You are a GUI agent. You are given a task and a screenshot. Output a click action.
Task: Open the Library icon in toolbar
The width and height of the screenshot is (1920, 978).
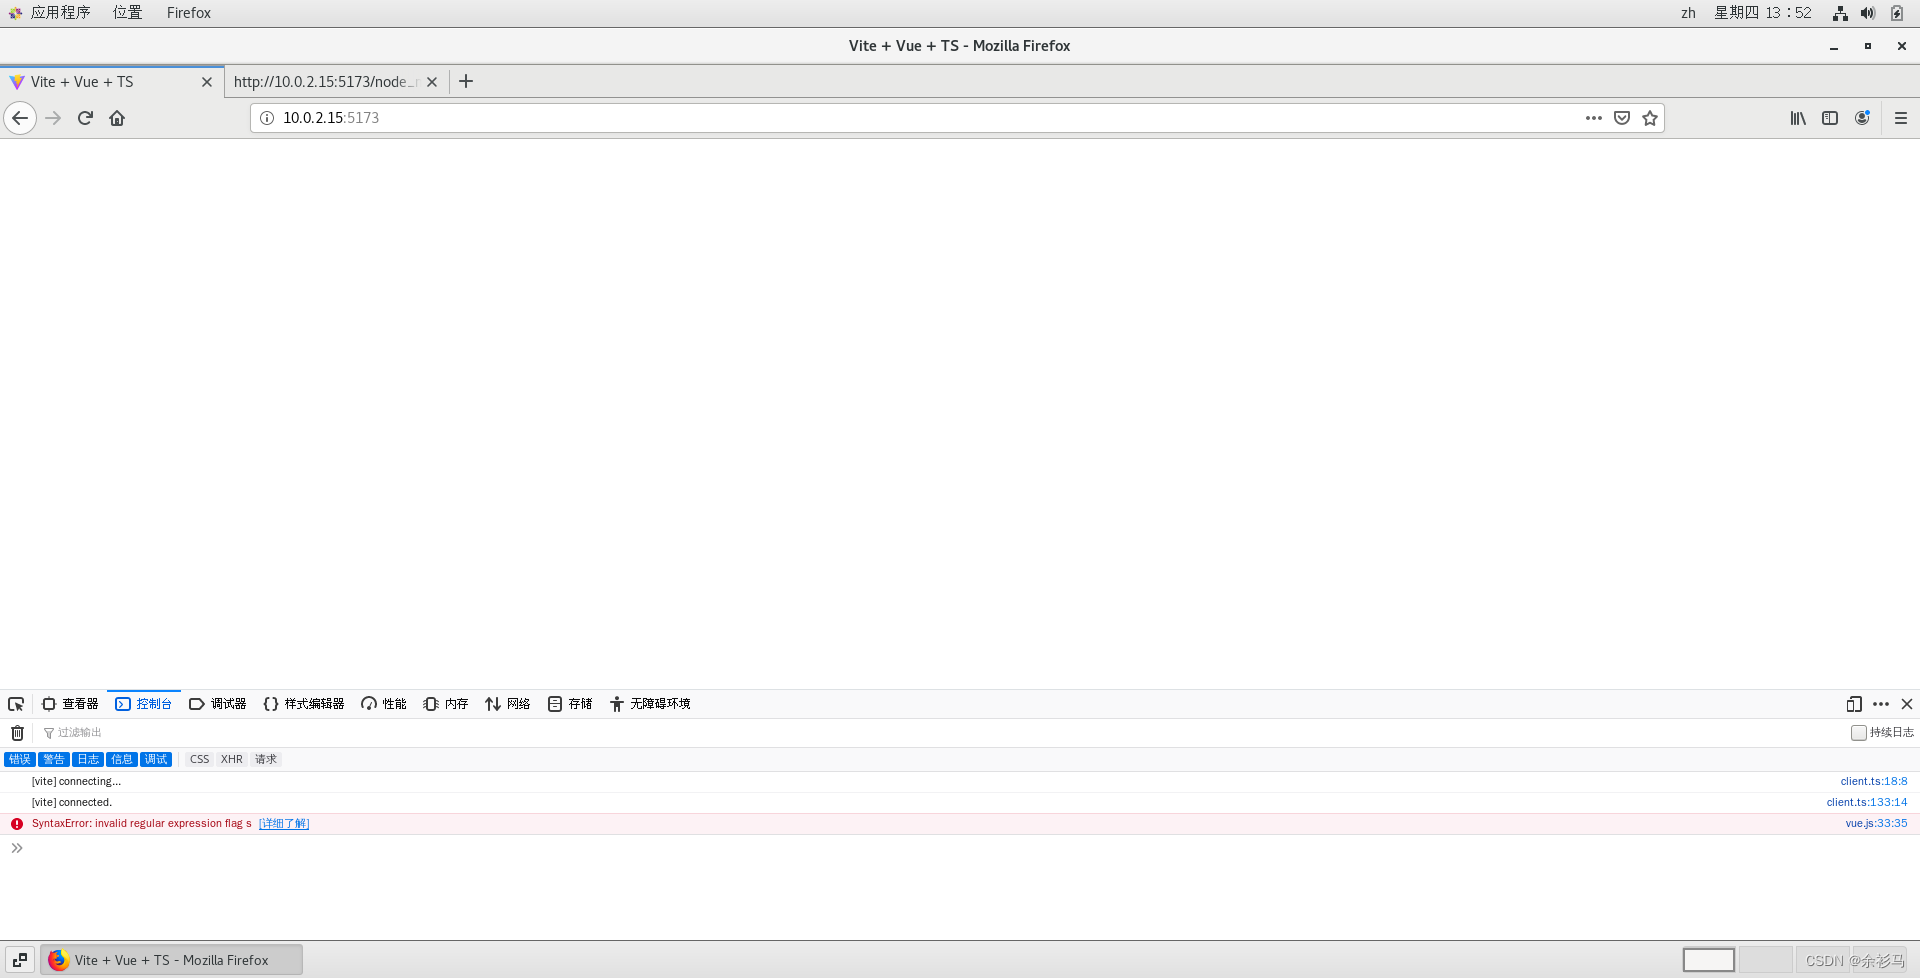[1798, 118]
